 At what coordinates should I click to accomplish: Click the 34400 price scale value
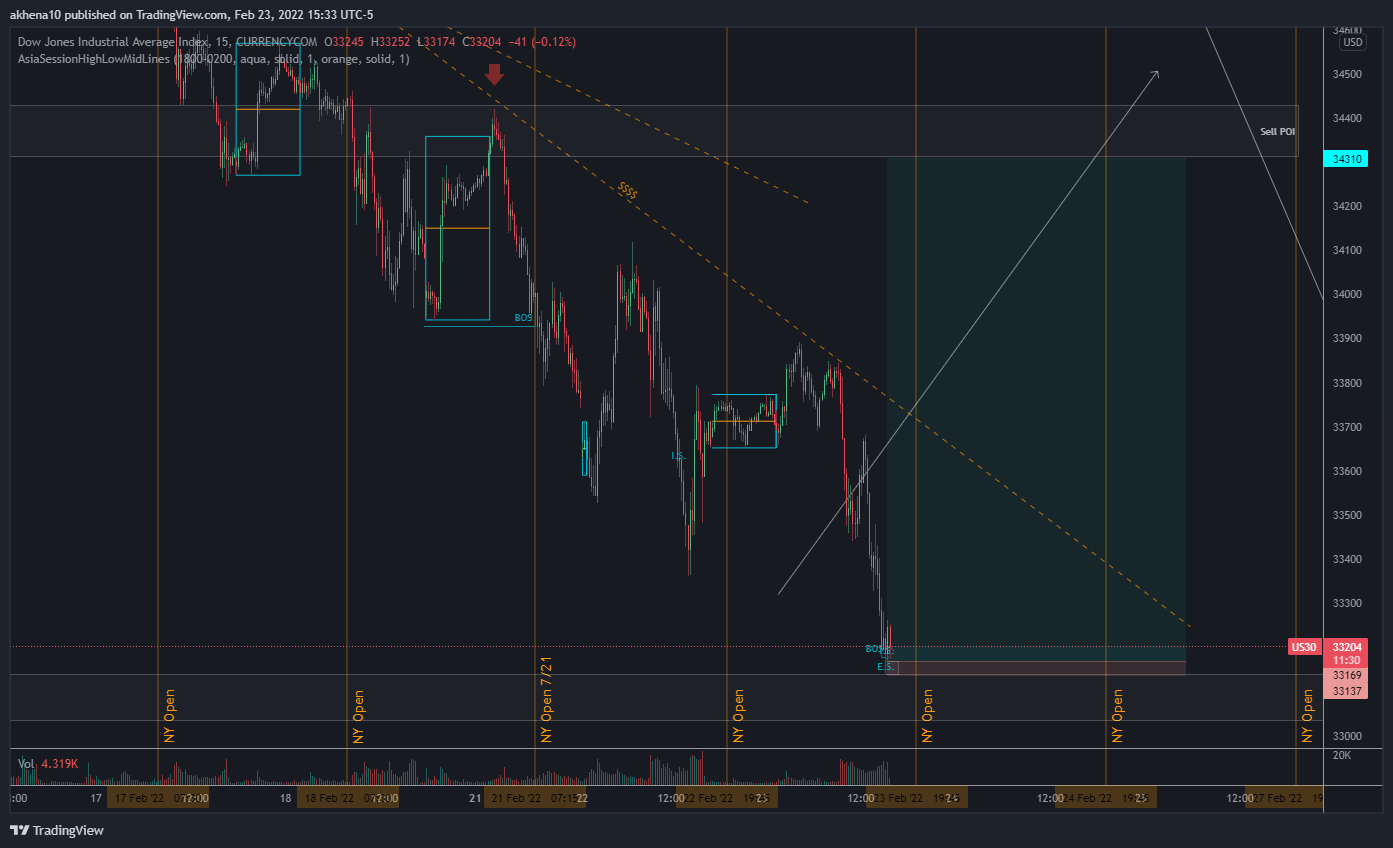pos(1345,118)
